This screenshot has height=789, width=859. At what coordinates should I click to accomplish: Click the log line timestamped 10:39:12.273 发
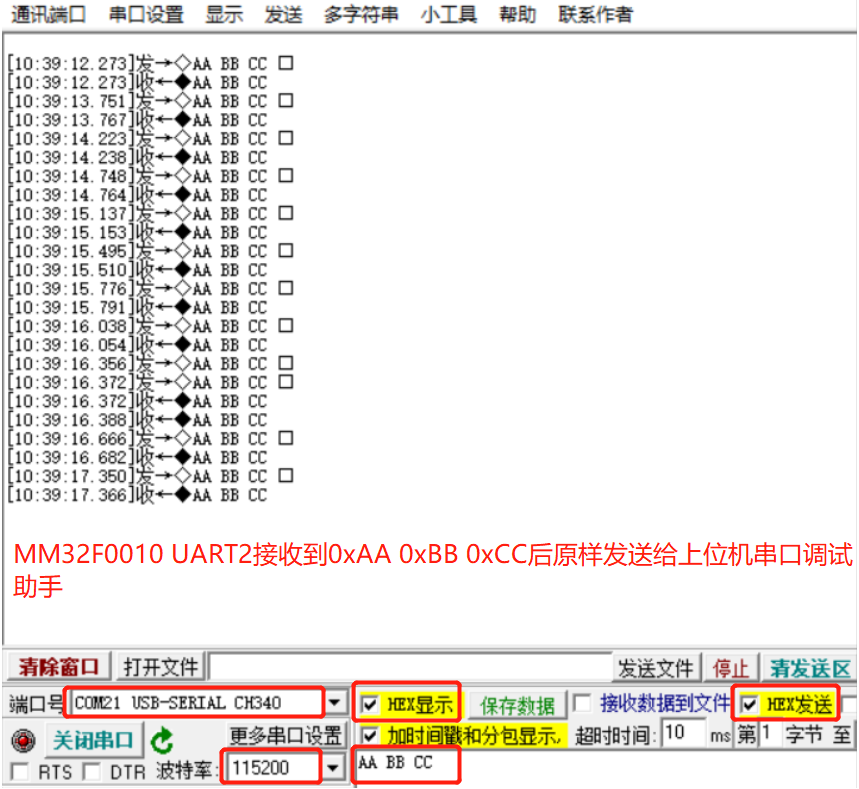click(150, 64)
